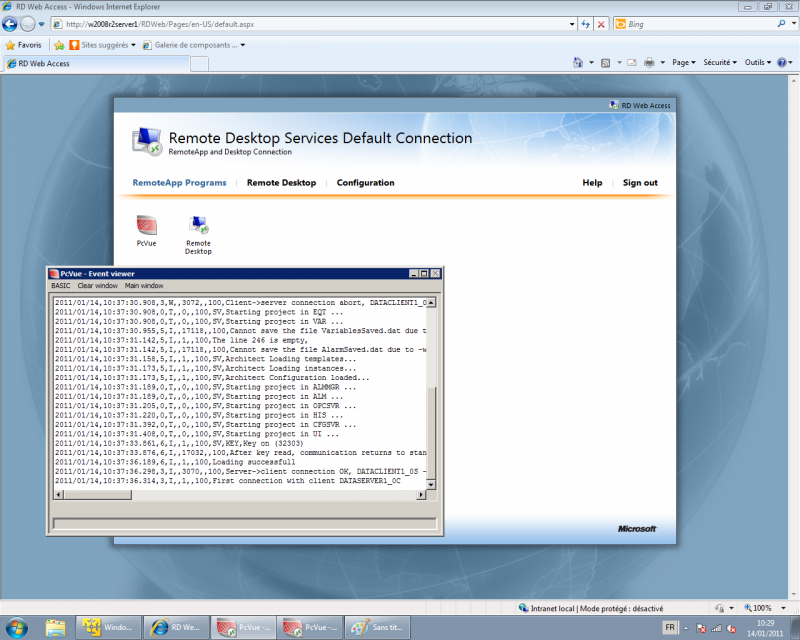The width and height of the screenshot is (800, 640).
Task: Launch the PcVue RemoteApp program icon
Action: point(146,231)
